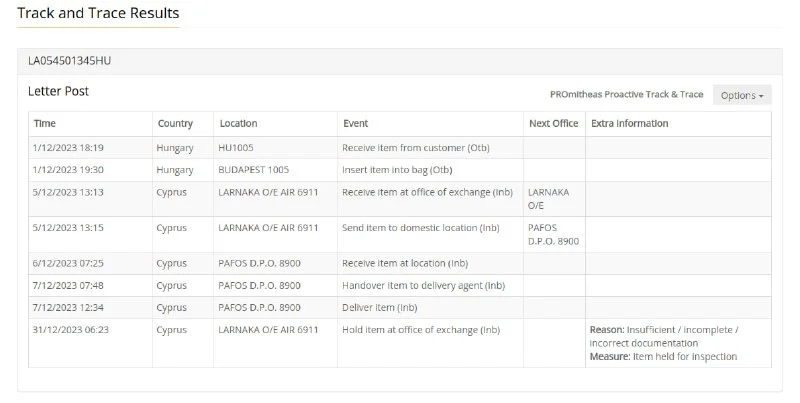Viewport: 800px width, 403px height.
Task: Click the BUDAPEST 1005 location cell
Action: 254,170
